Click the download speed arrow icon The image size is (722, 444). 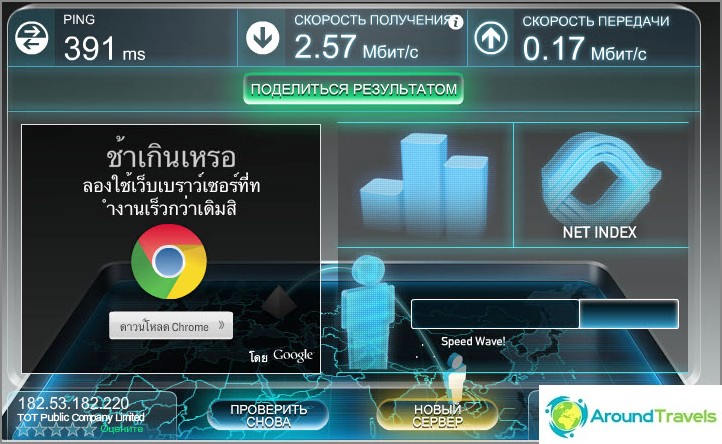(x=262, y=37)
